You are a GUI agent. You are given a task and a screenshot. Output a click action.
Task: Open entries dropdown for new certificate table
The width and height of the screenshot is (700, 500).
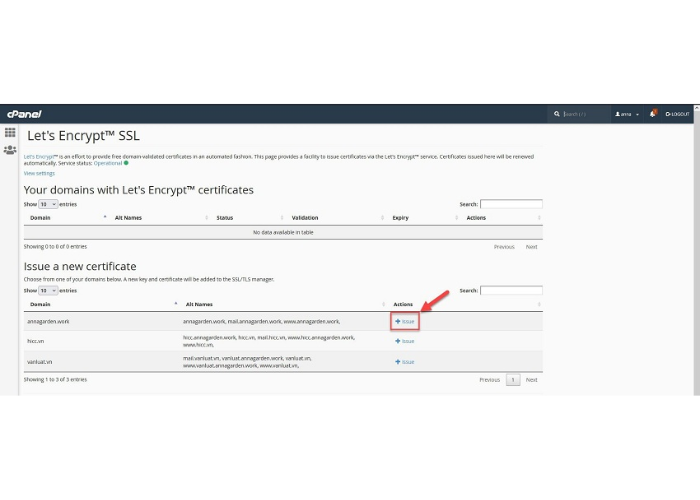[x=48, y=290]
